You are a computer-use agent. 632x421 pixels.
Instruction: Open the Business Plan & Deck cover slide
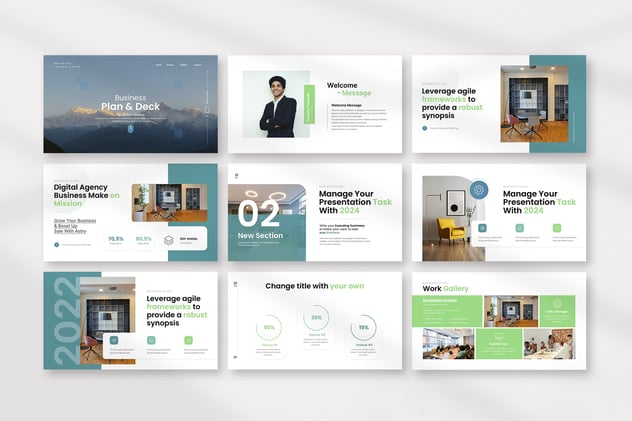130,103
